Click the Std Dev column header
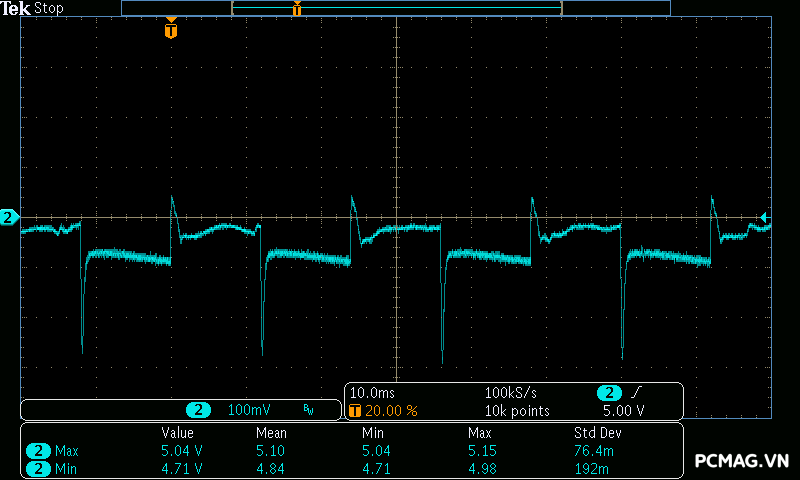This screenshot has width=800, height=480. tap(598, 433)
